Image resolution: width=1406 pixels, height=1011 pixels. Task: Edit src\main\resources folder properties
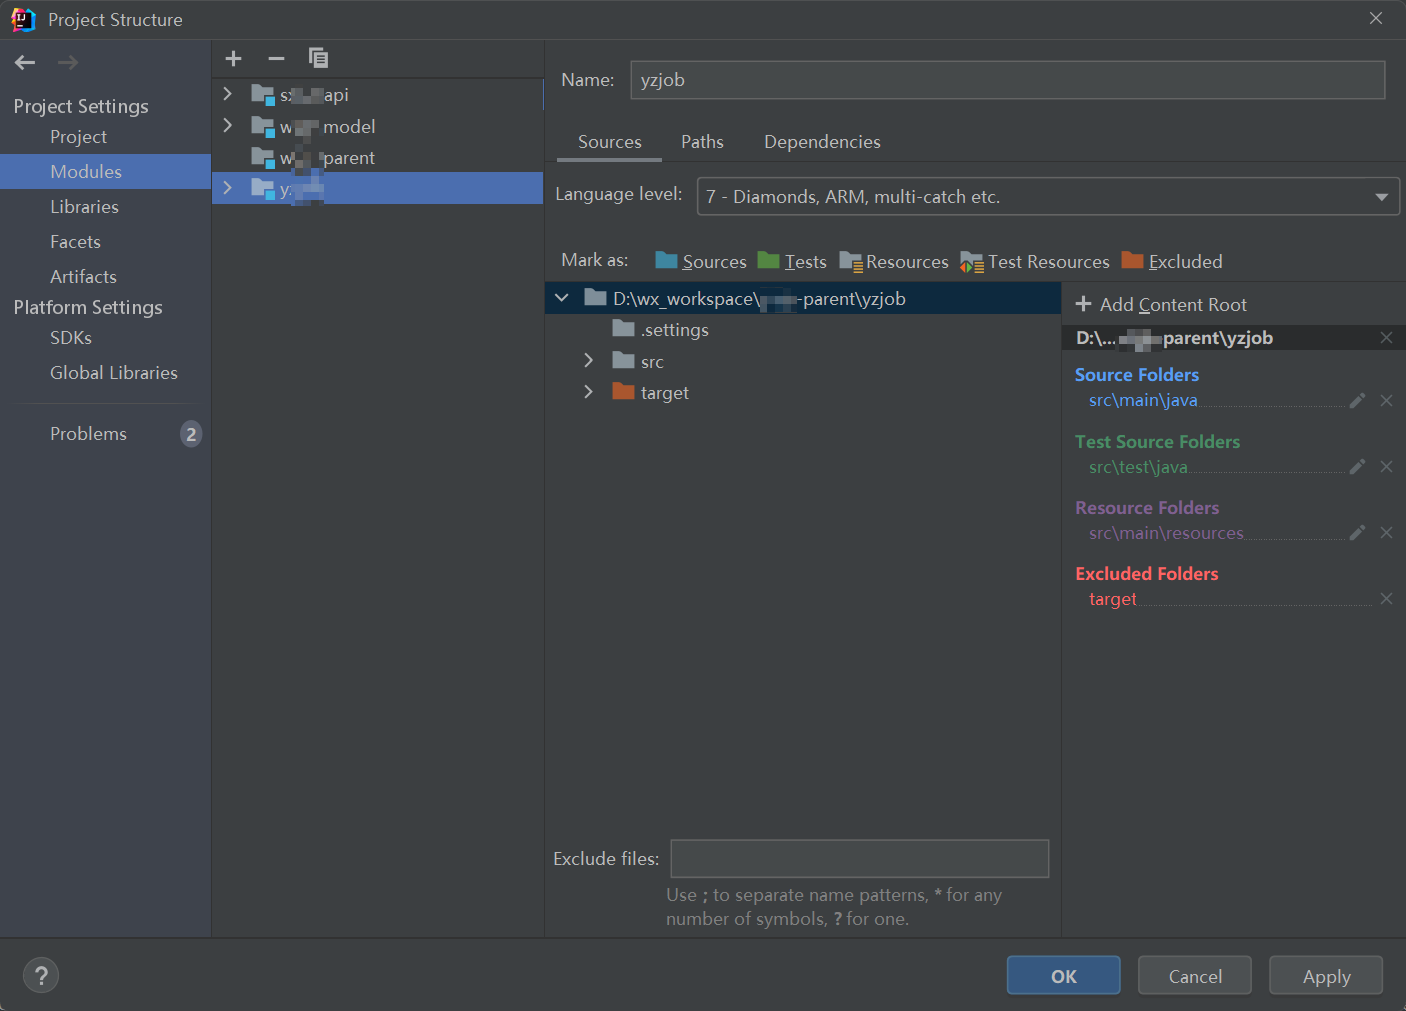coord(1357,532)
